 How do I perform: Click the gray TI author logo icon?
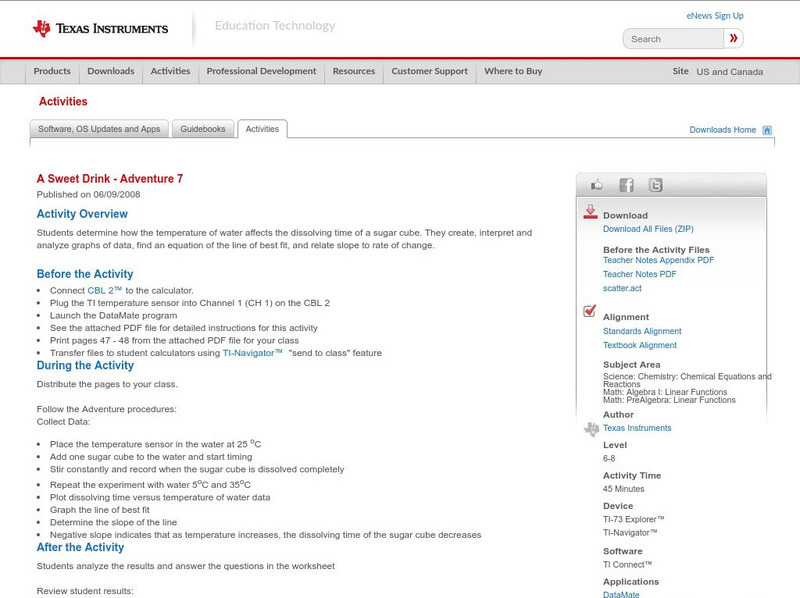(591, 429)
